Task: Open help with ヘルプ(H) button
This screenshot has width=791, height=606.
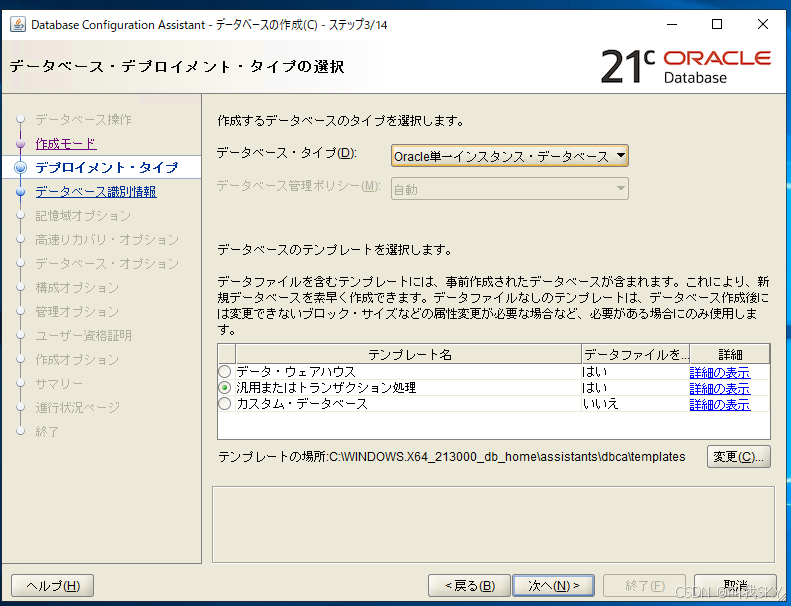Action: point(52,585)
